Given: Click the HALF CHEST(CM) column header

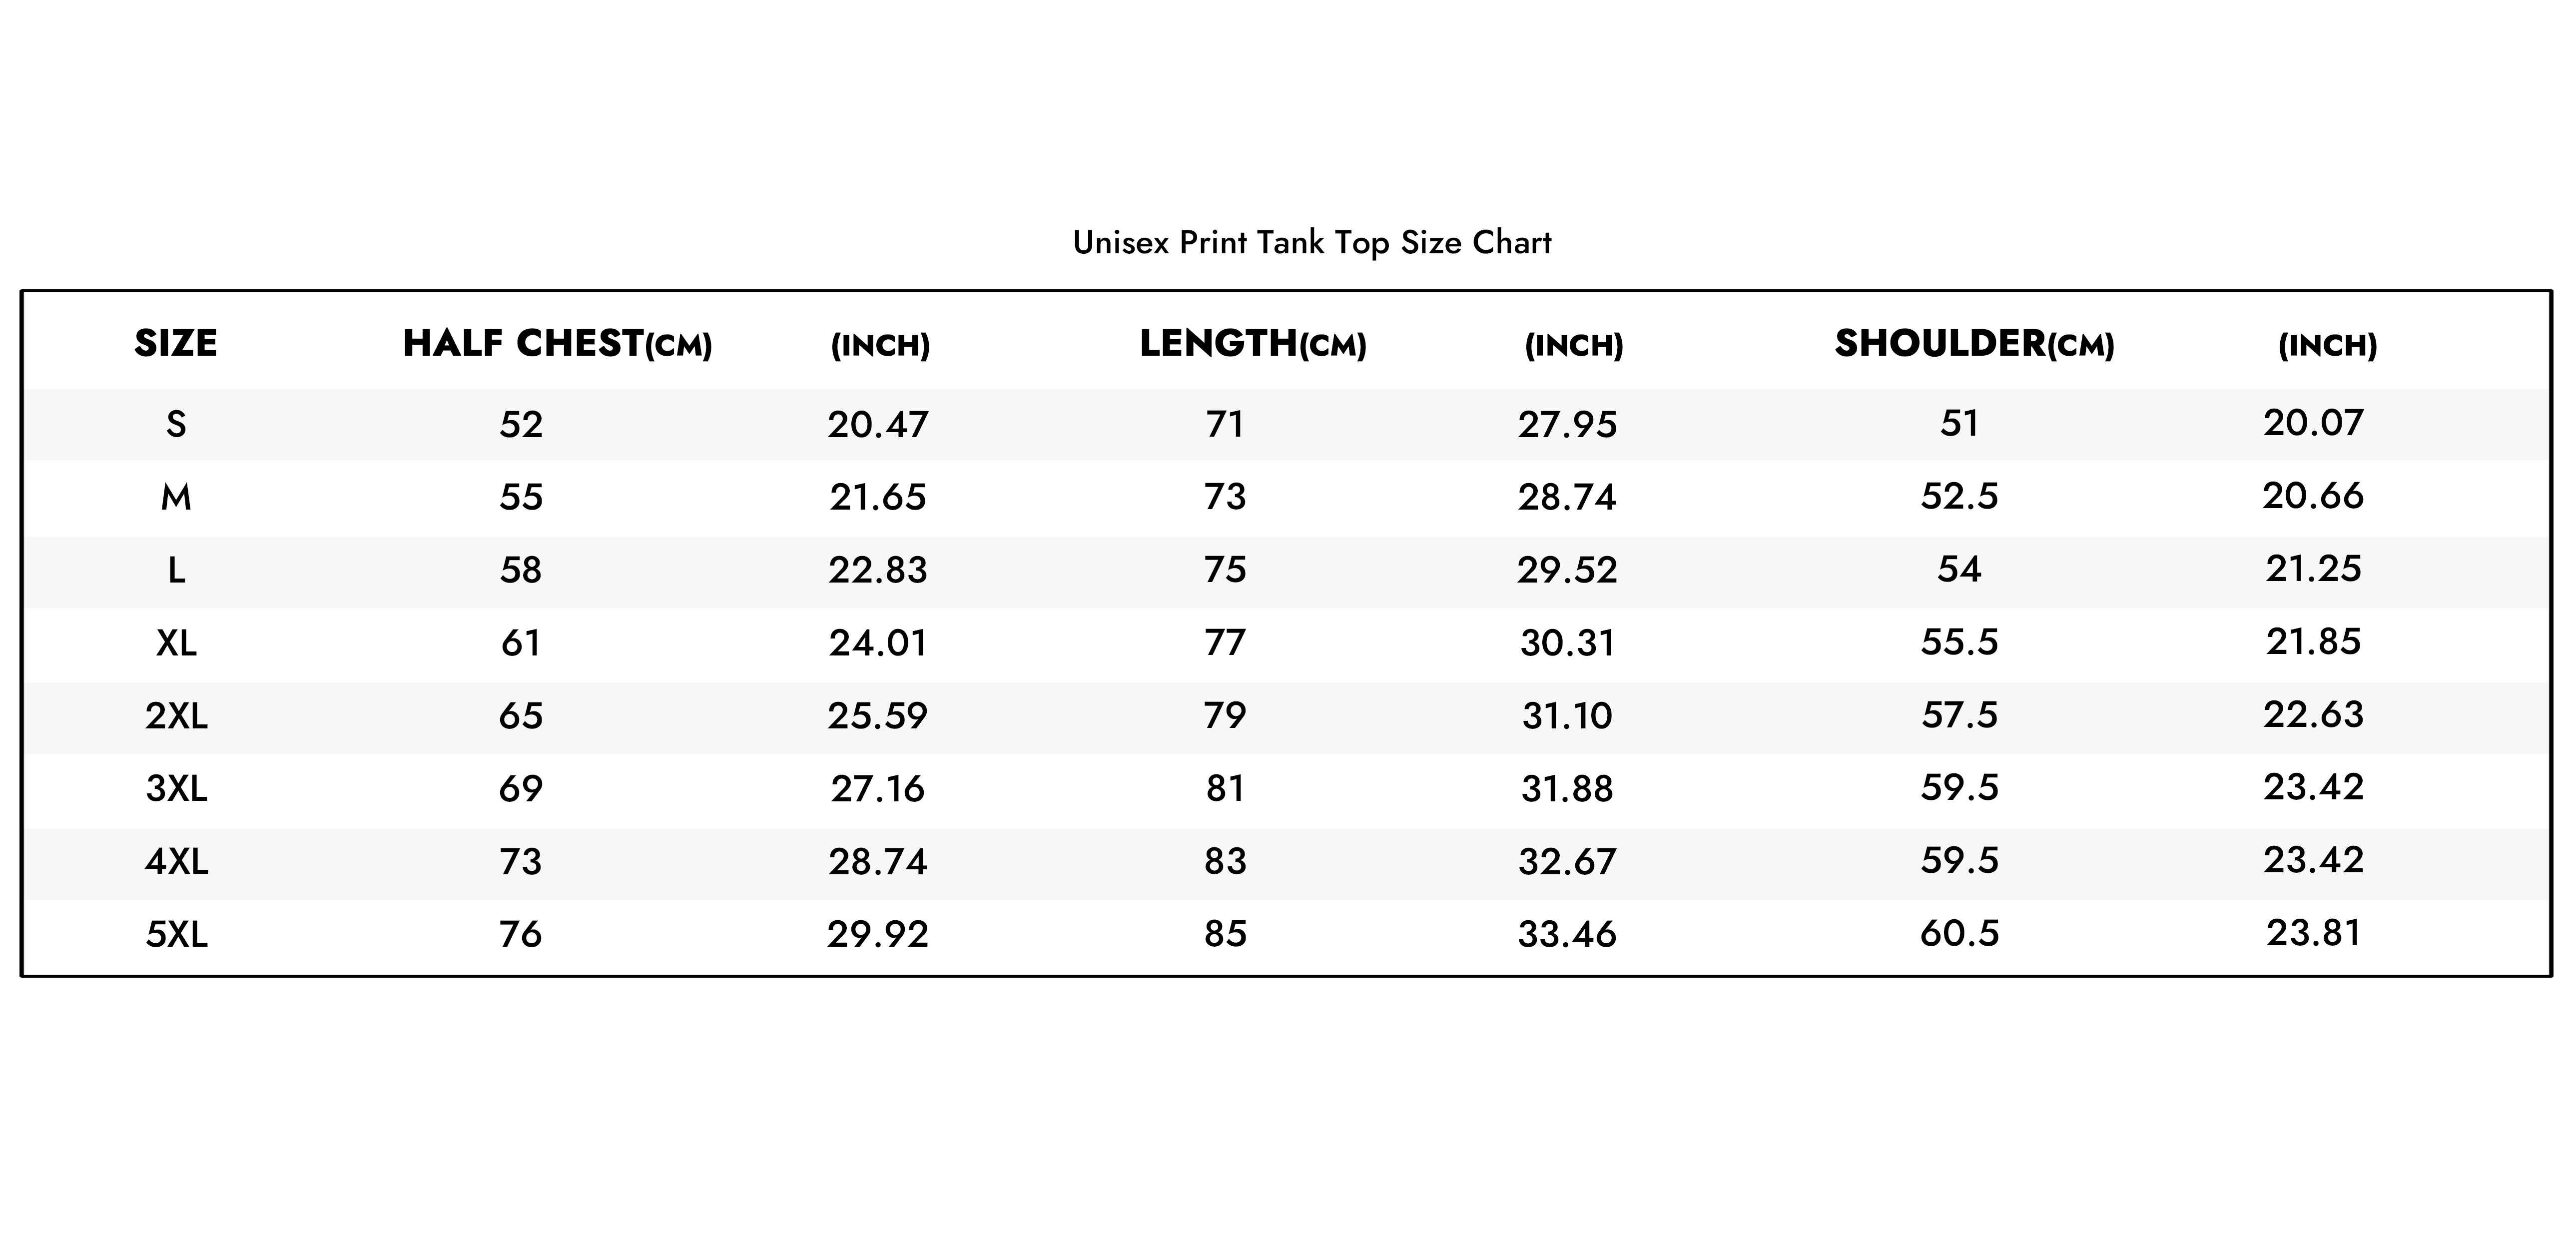Looking at the screenshot, I should [557, 344].
